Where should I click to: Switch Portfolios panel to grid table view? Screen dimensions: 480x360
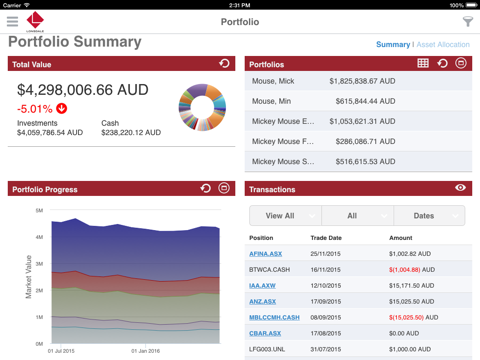[x=423, y=63]
